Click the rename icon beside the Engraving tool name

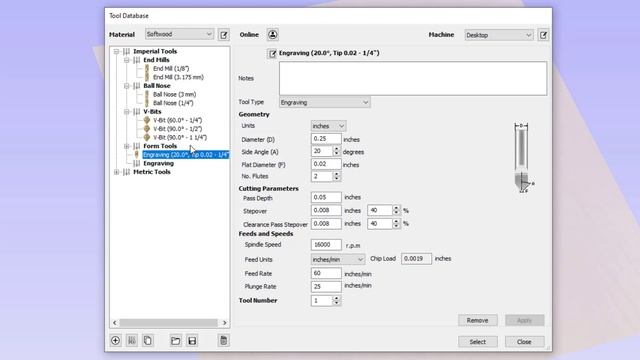272,53
